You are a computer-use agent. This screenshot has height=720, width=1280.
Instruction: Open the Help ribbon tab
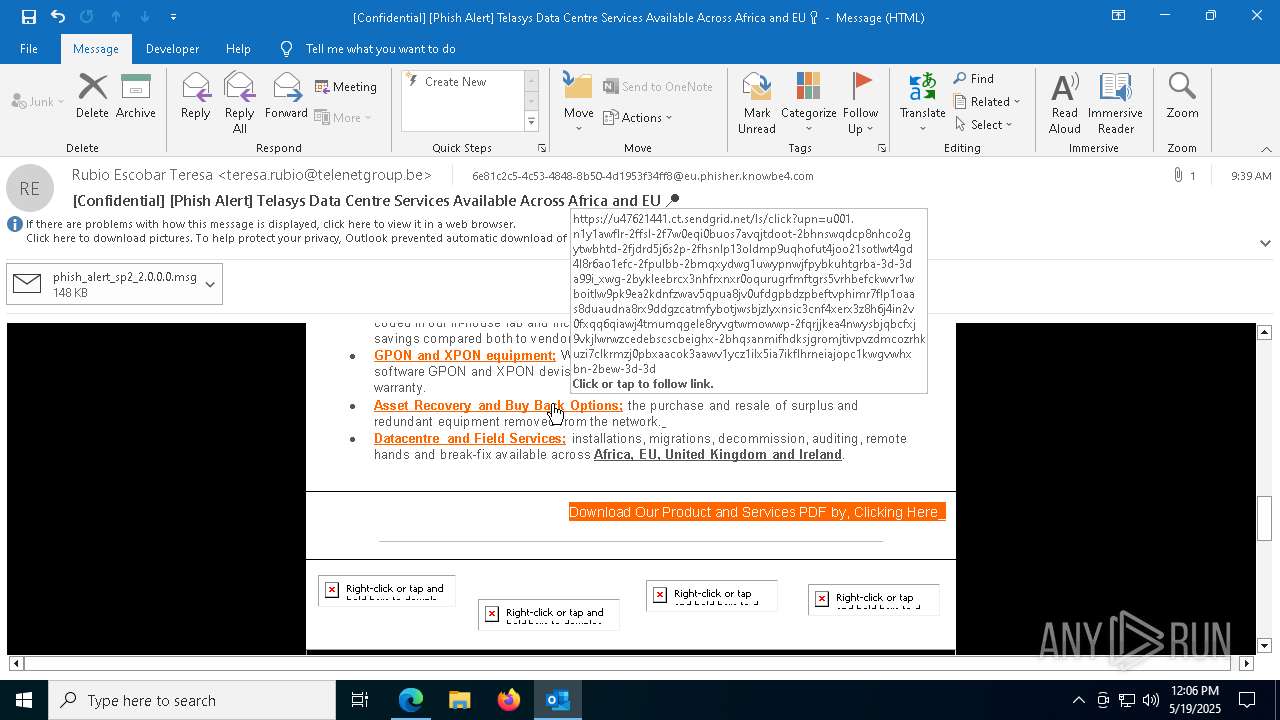[x=238, y=49]
